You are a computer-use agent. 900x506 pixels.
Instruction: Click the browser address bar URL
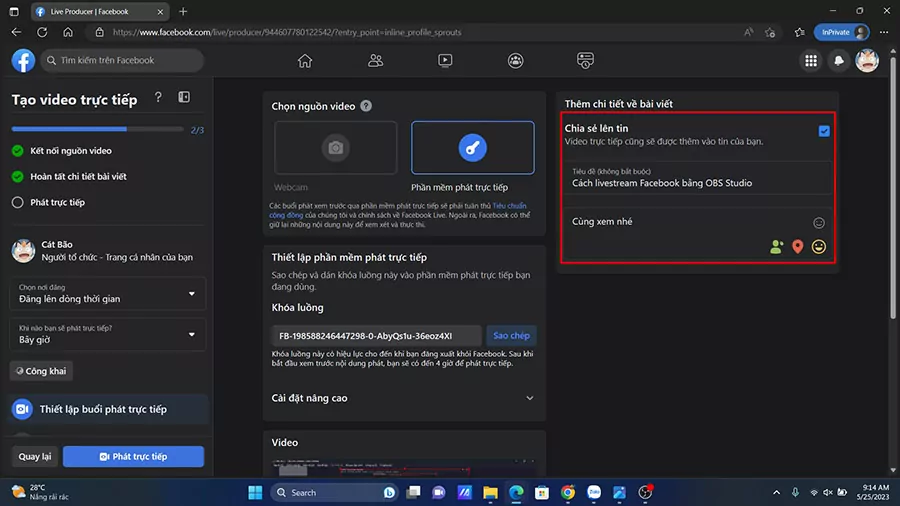287,32
